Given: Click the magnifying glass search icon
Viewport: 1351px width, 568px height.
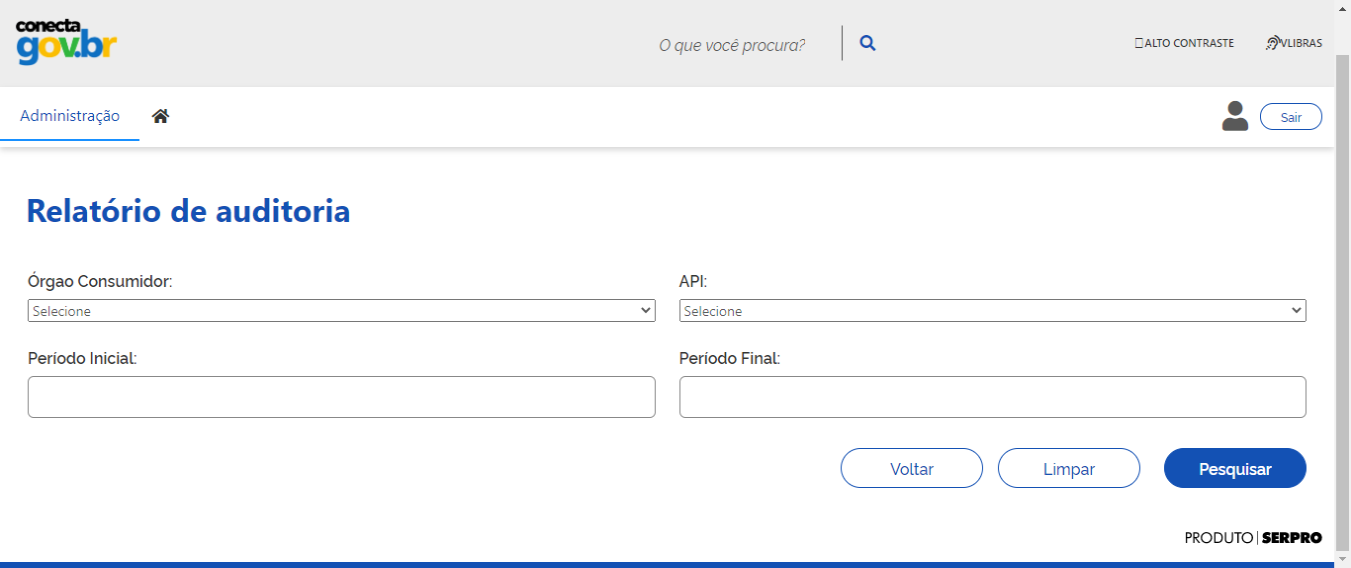Looking at the screenshot, I should tap(868, 44).
